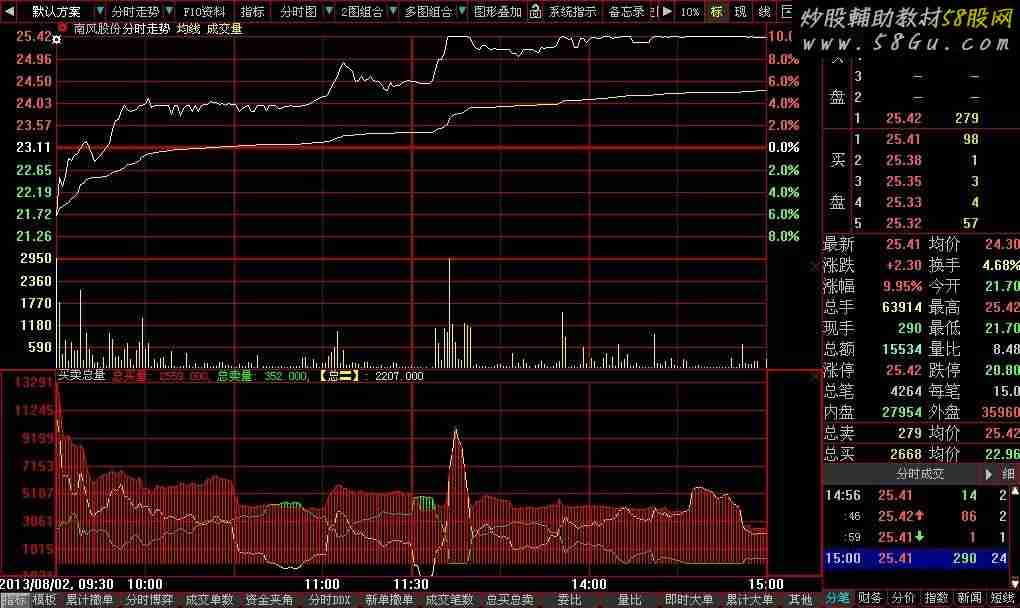
Task: Select the 15:00 trade row
Action: tap(916, 559)
